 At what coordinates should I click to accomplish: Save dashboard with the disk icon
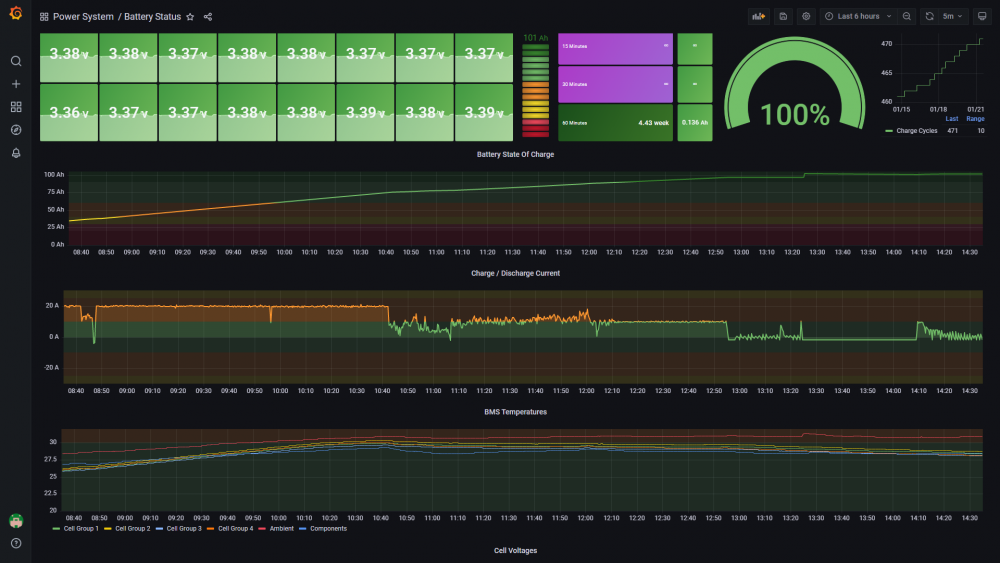[x=783, y=17]
